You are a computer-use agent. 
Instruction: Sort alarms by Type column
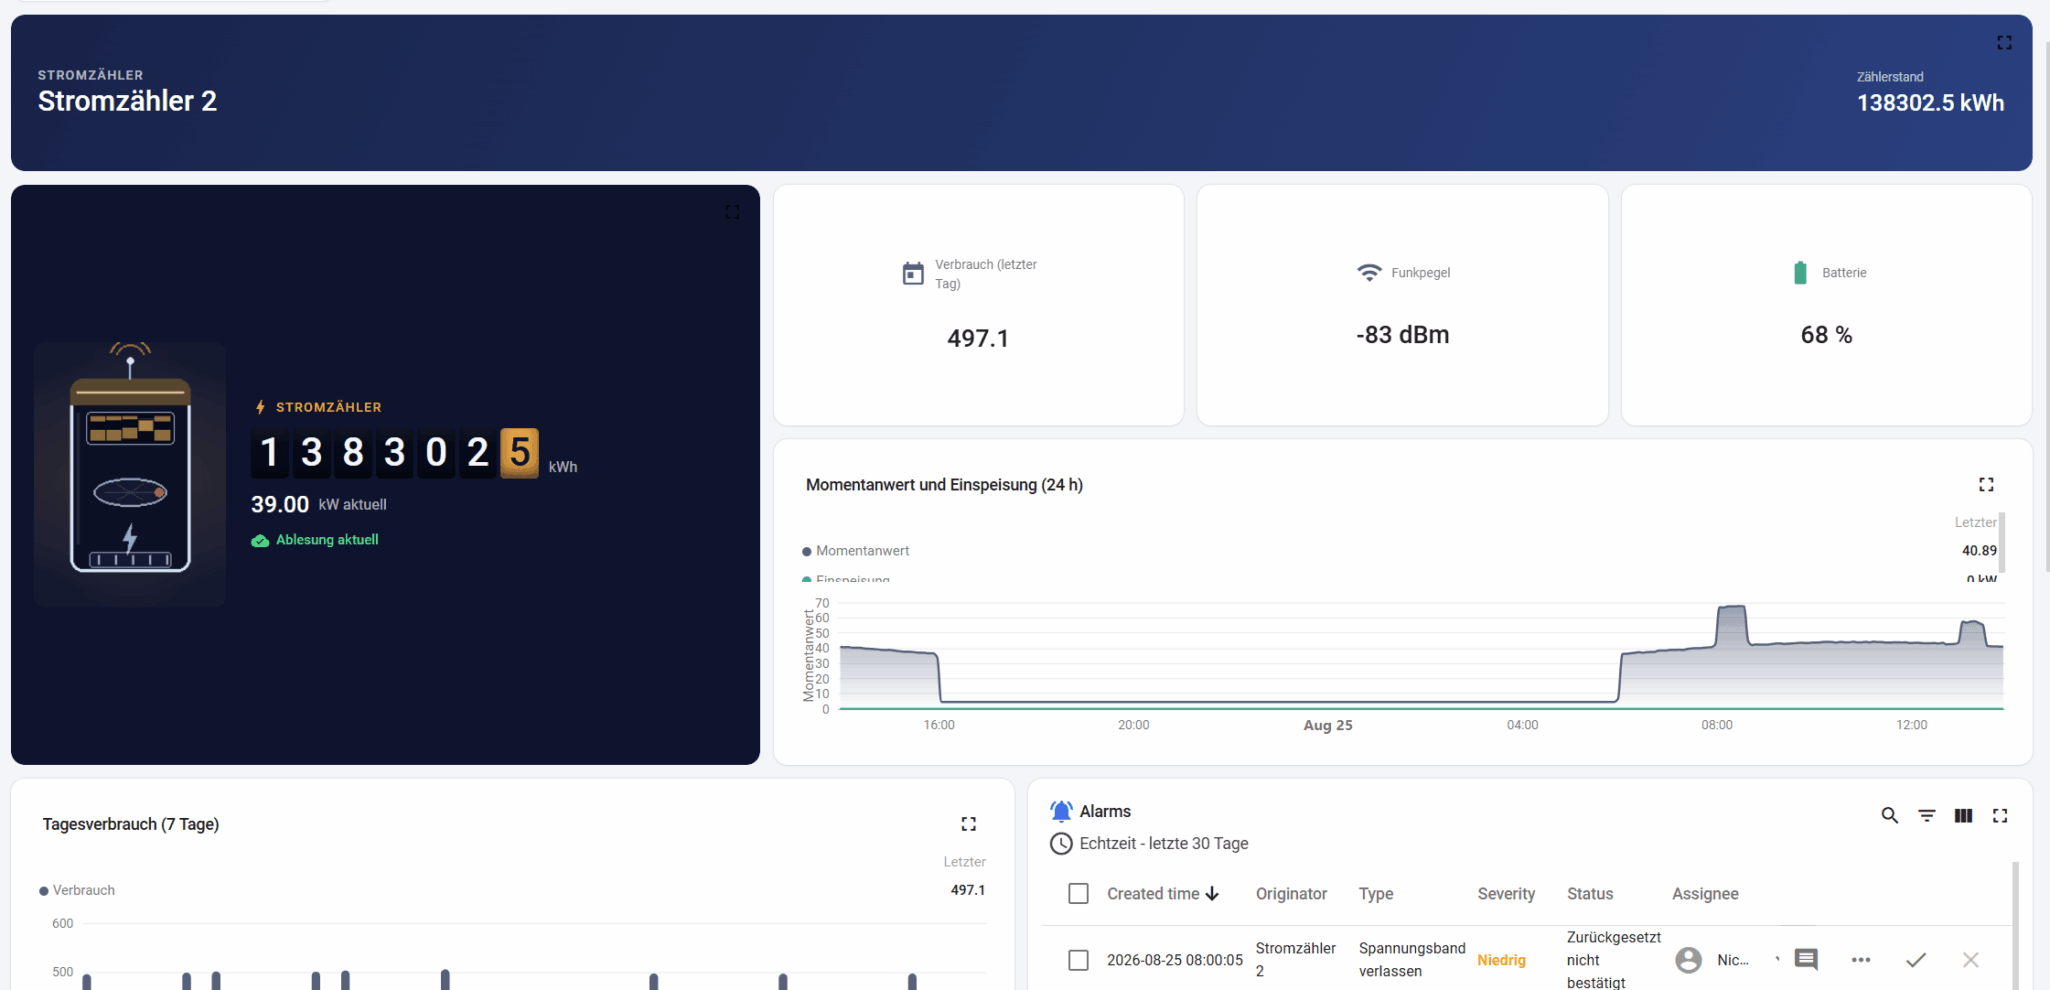coord(1376,894)
